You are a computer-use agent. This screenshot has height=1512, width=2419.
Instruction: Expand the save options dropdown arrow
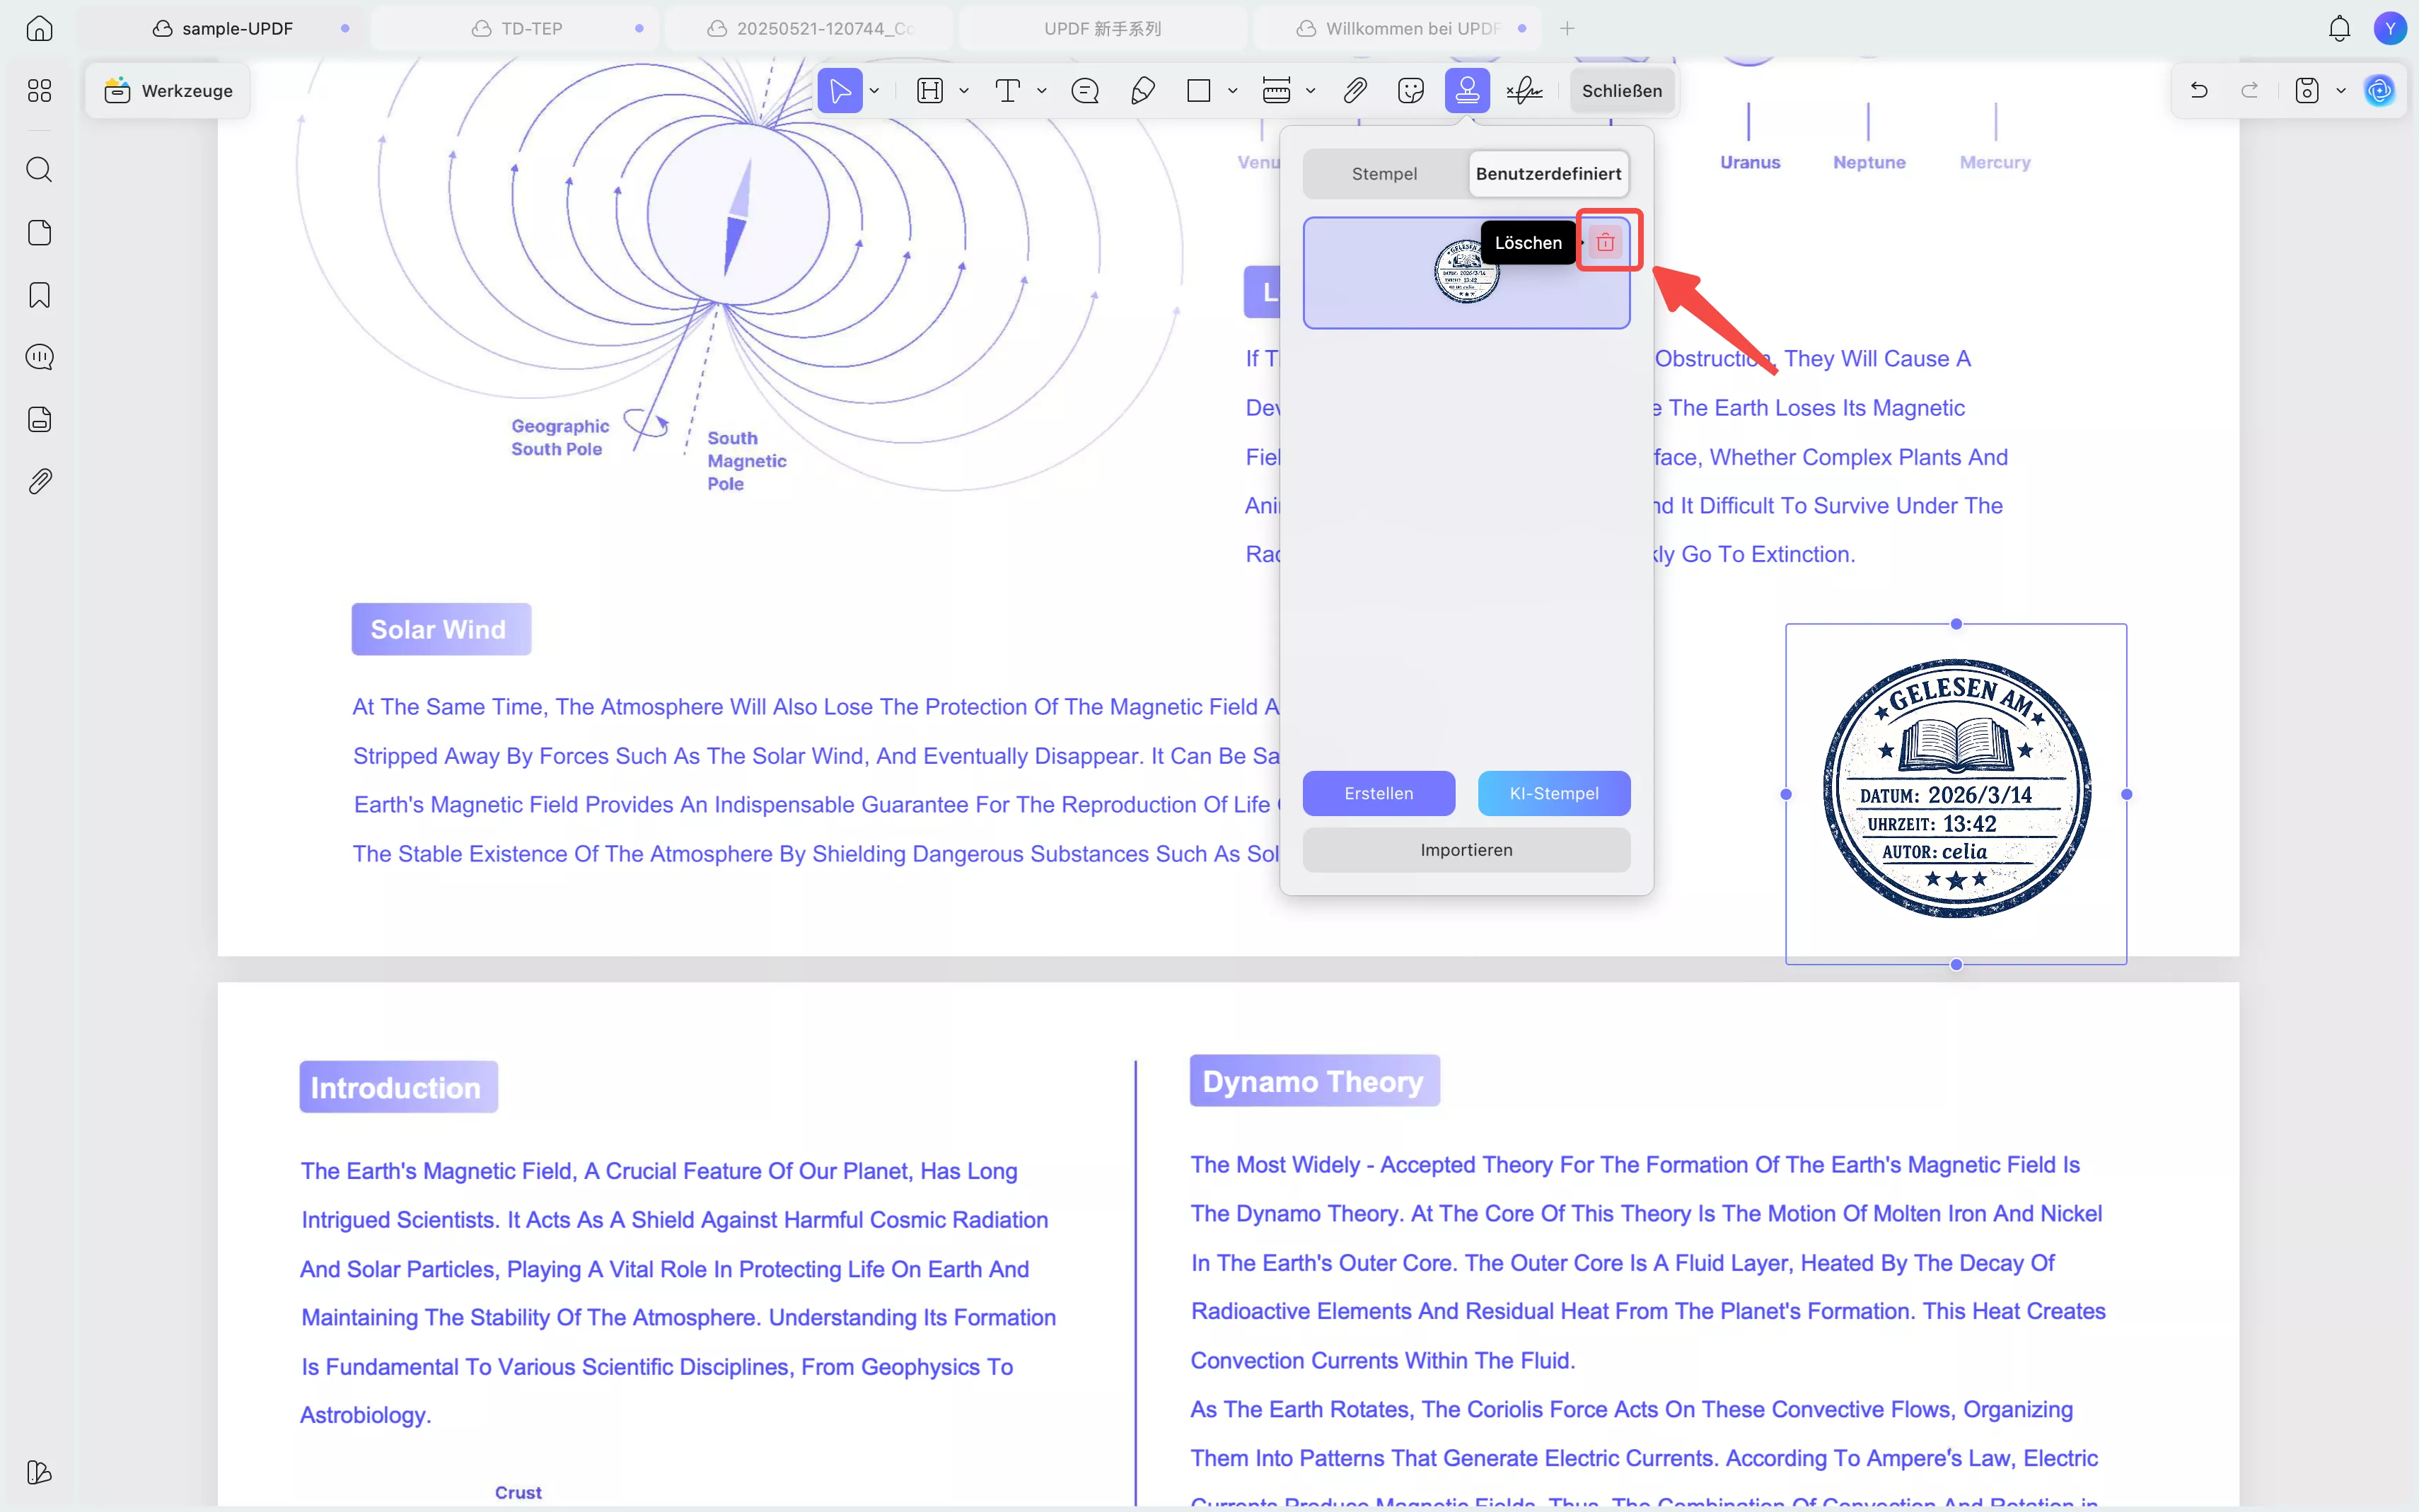click(2341, 91)
